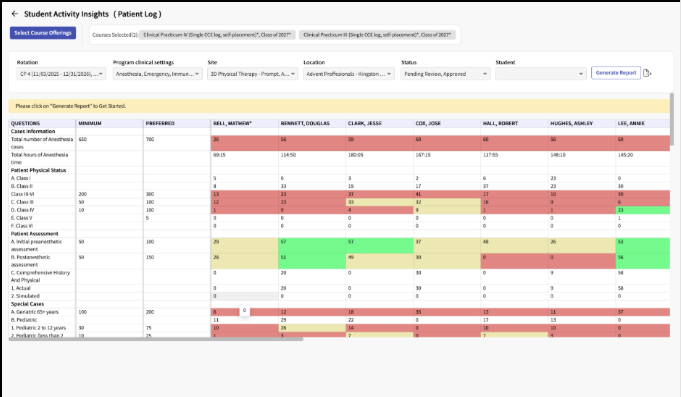
Task: Click the 700 preferred Anesthesia cases value
Action: pos(150,139)
